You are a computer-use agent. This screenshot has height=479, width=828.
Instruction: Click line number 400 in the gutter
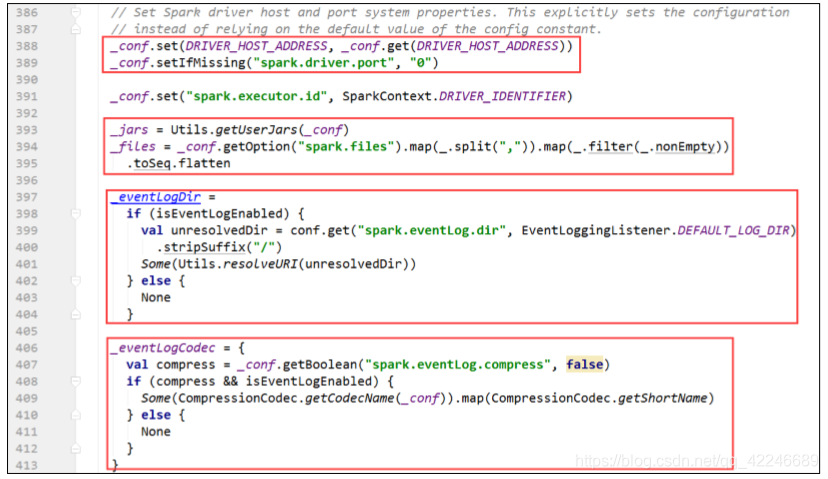pos(27,247)
